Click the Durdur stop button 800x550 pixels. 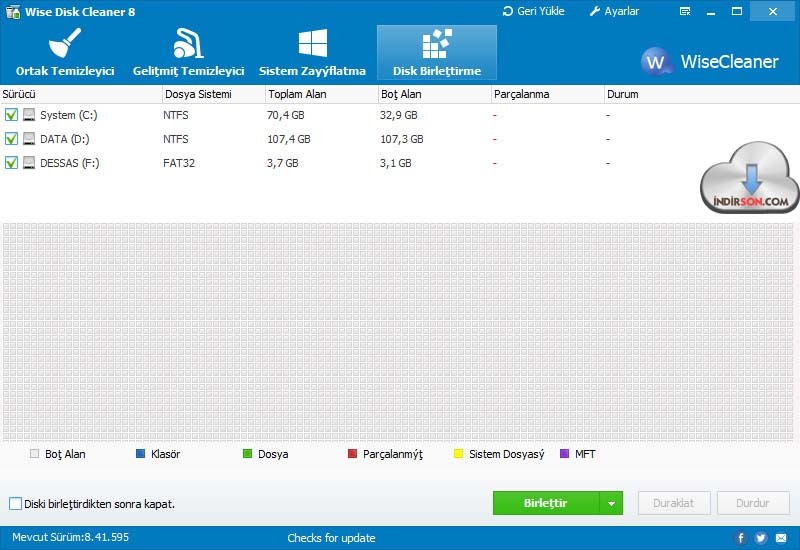pyautogui.click(x=753, y=503)
